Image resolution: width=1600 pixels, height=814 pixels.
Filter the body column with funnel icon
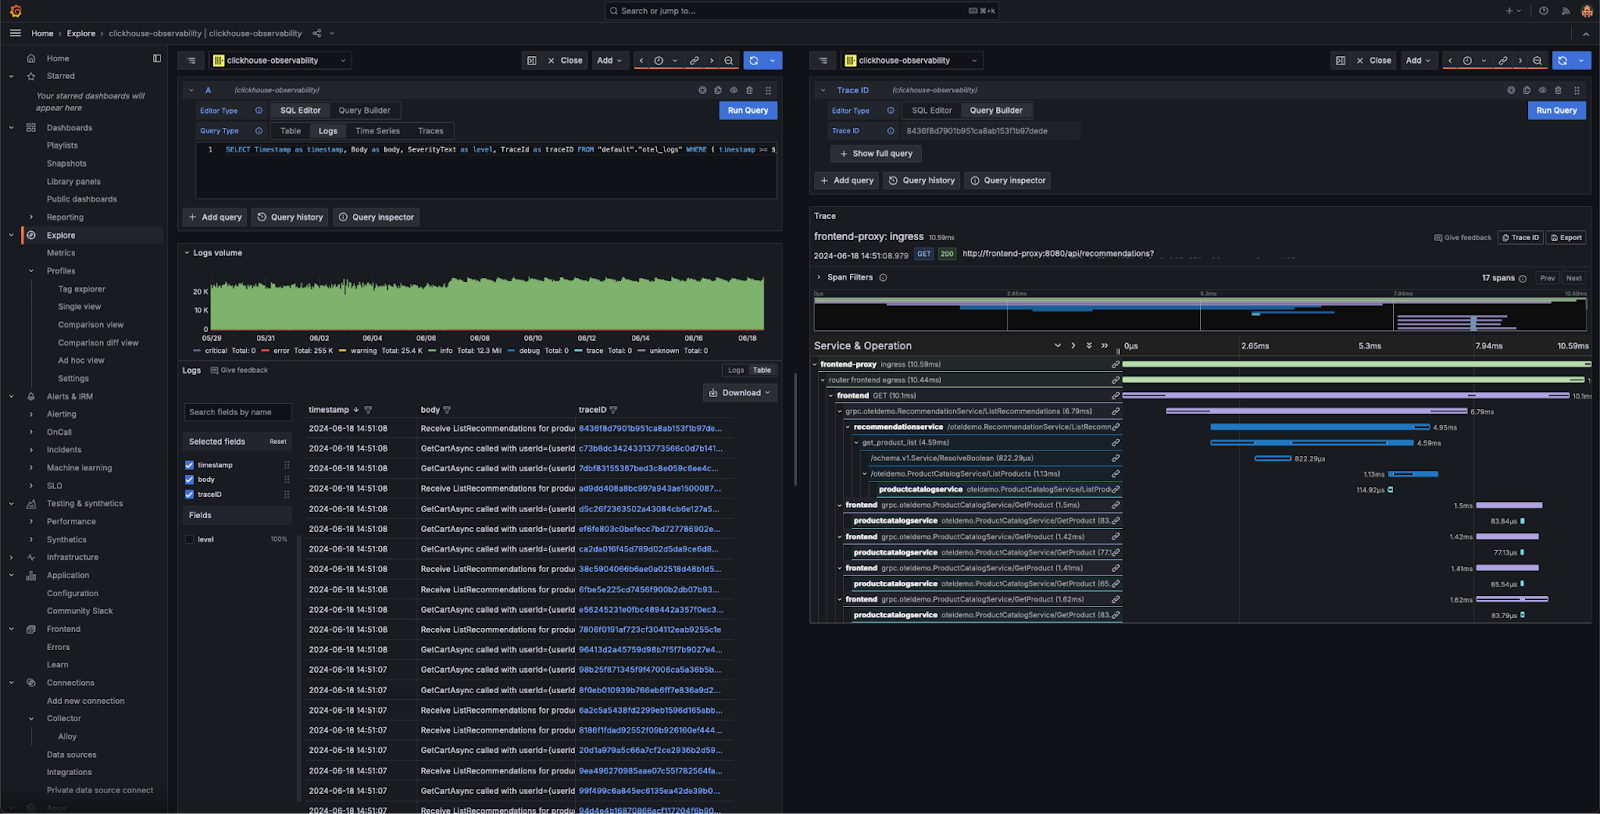coord(447,410)
